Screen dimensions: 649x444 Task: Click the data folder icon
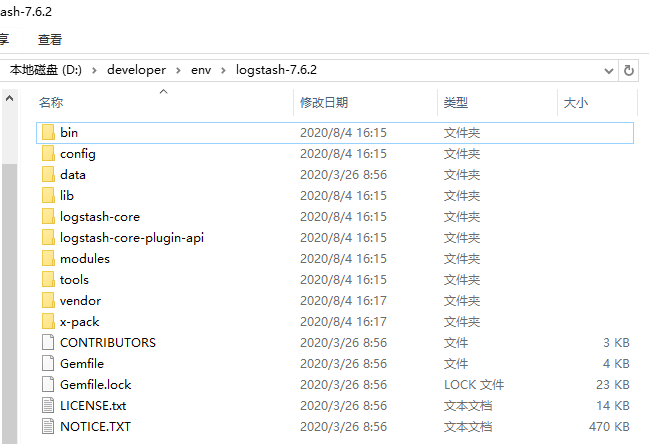pyautogui.click(x=48, y=175)
